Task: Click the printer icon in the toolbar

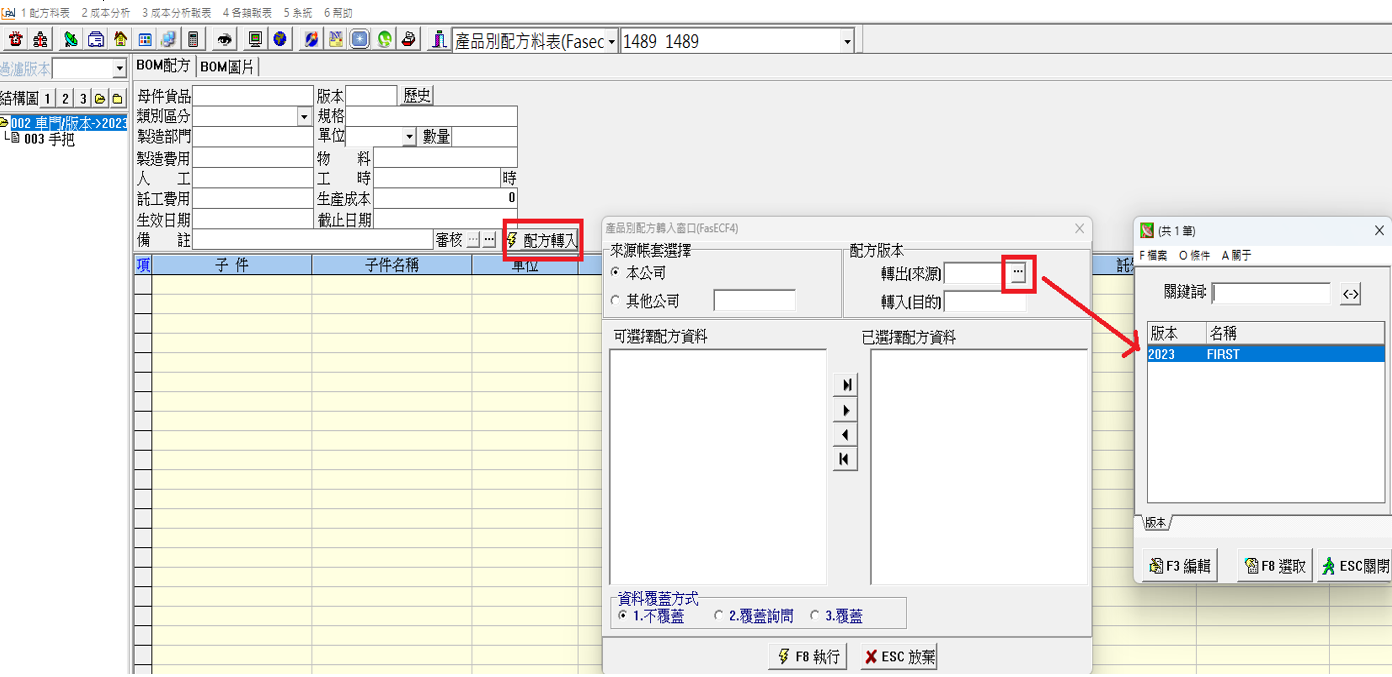Action: (x=408, y=40)
